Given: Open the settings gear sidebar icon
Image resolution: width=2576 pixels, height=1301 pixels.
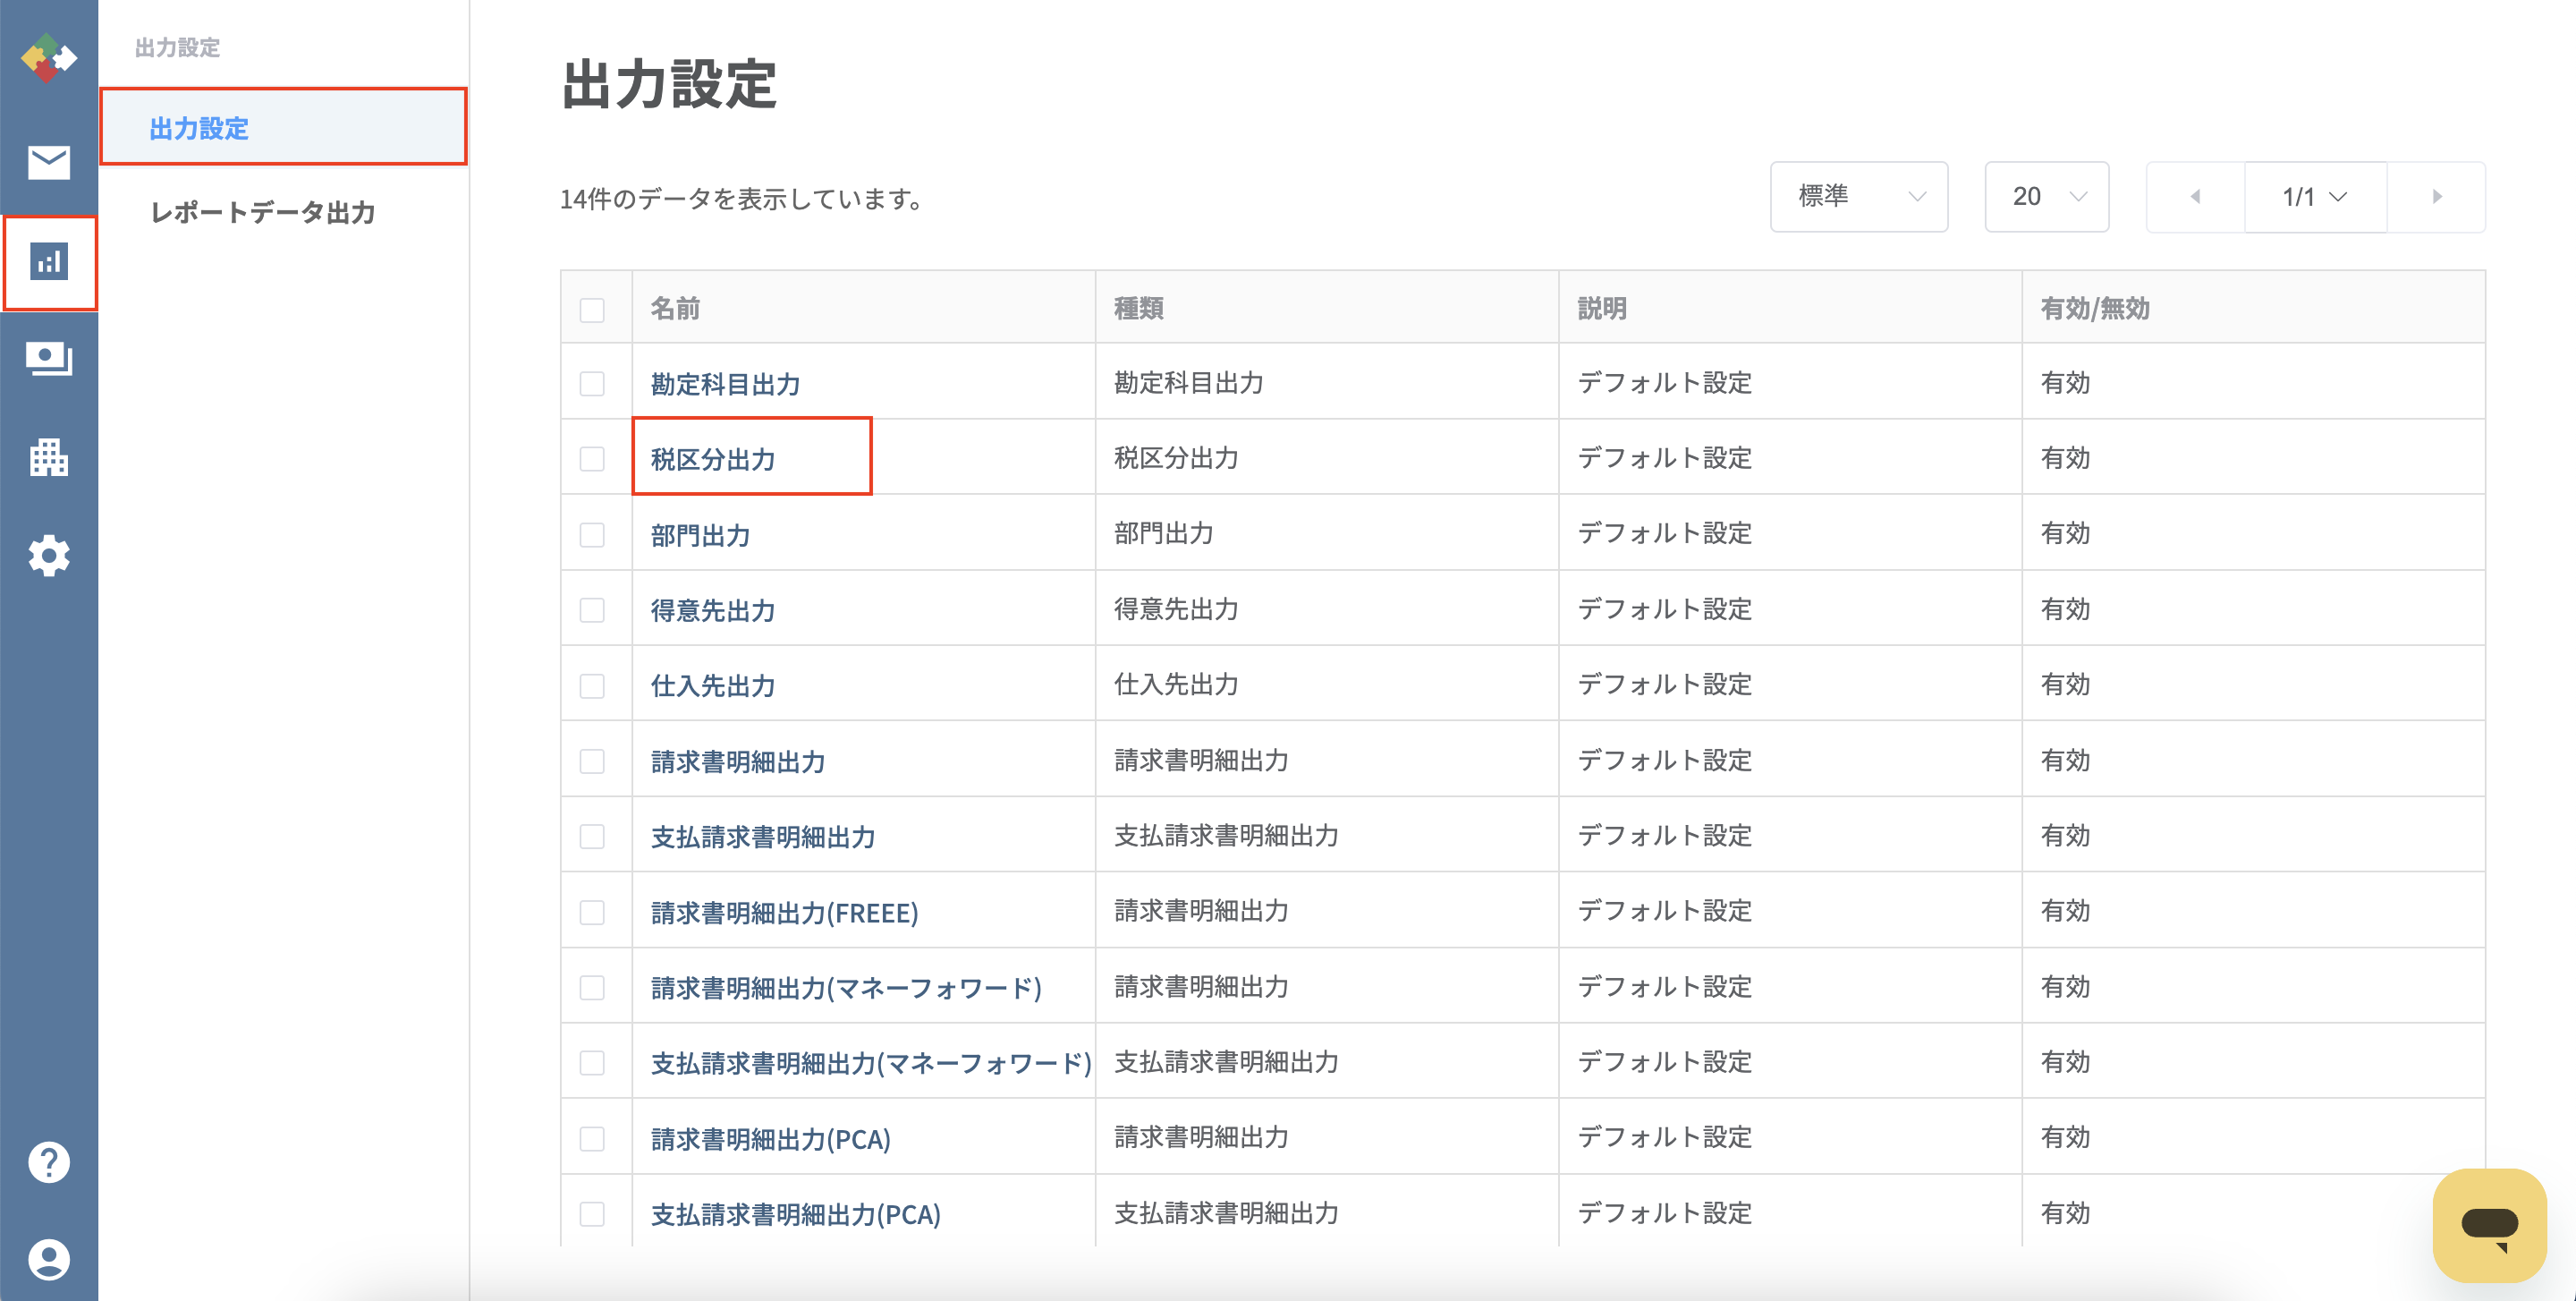Looking at the screenshot, I should [x=48, y=555].
